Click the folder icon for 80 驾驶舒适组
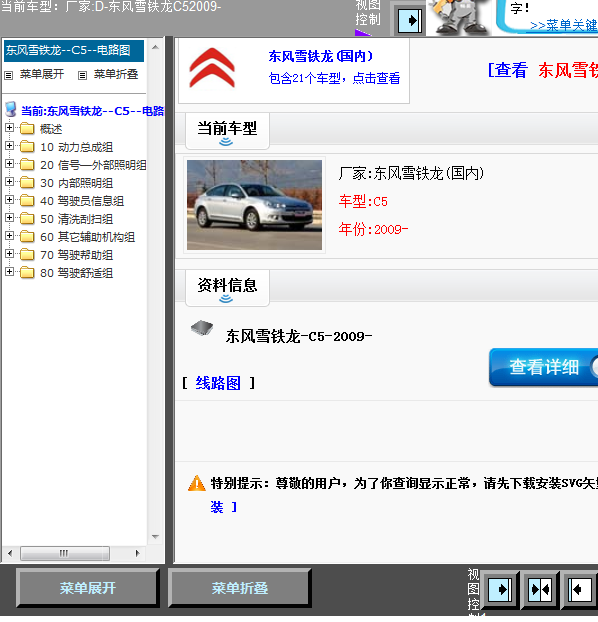Viewport: 598px width, 622px height. 27,273
